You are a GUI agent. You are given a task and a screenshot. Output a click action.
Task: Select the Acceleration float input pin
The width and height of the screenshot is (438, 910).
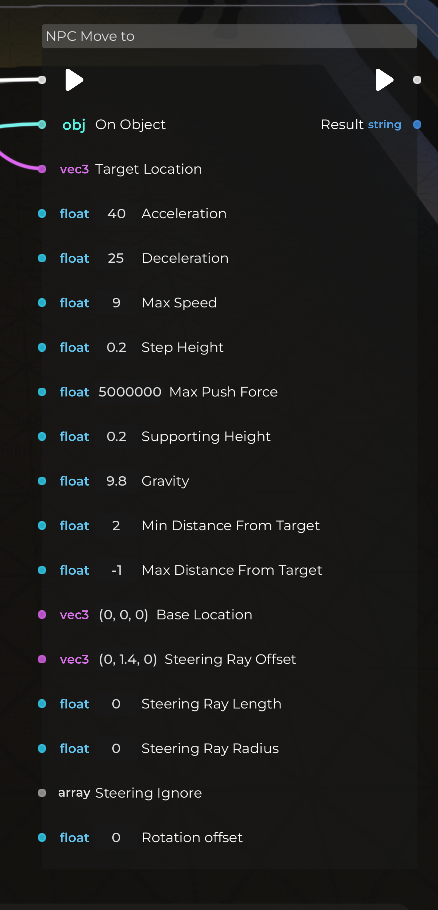(42, 214)
